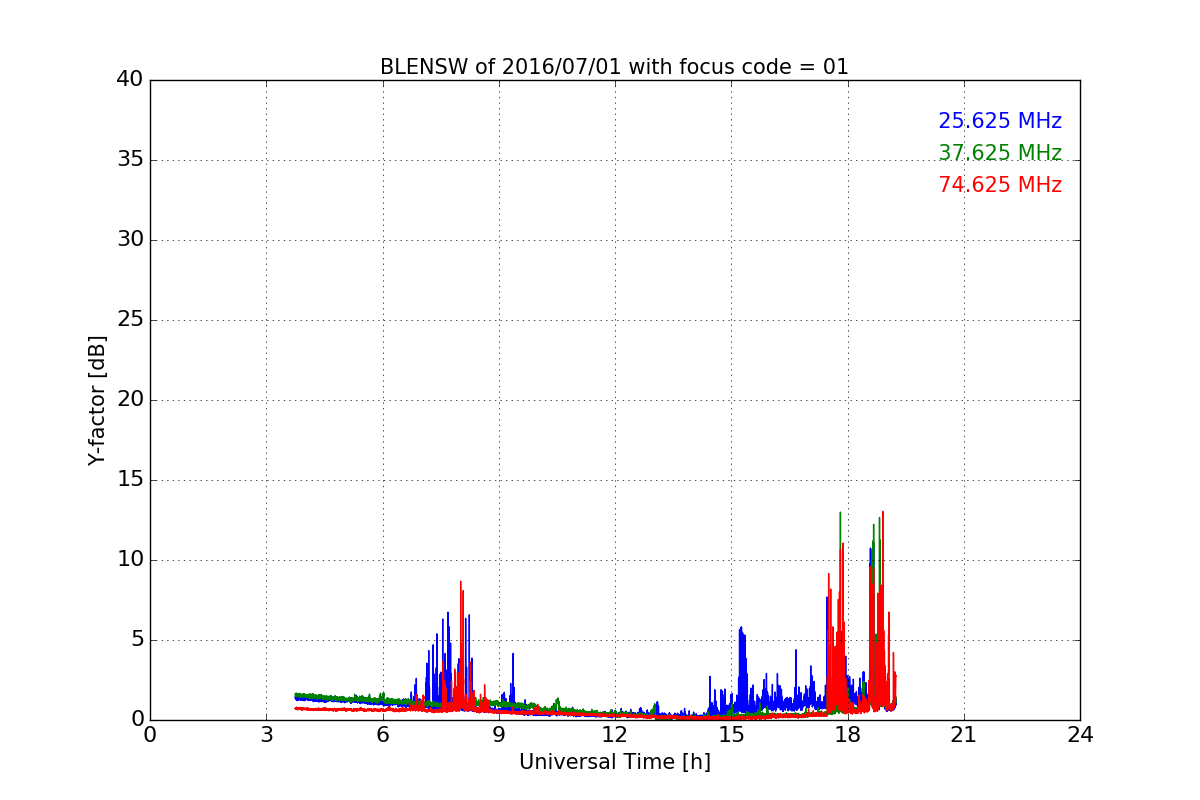Click y-axis tick label '15'
This screenshot has height=800, width=1200.
coord(130,480)
